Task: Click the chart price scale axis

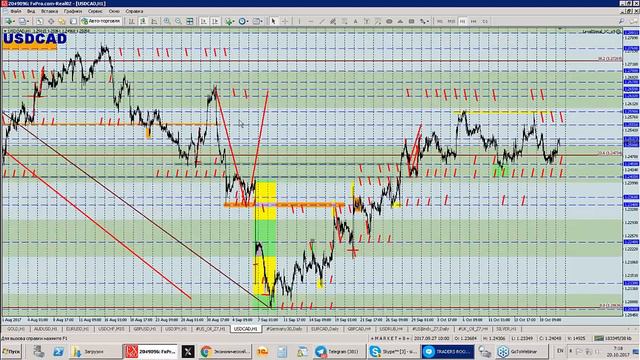Action: (x=631, y=173)
